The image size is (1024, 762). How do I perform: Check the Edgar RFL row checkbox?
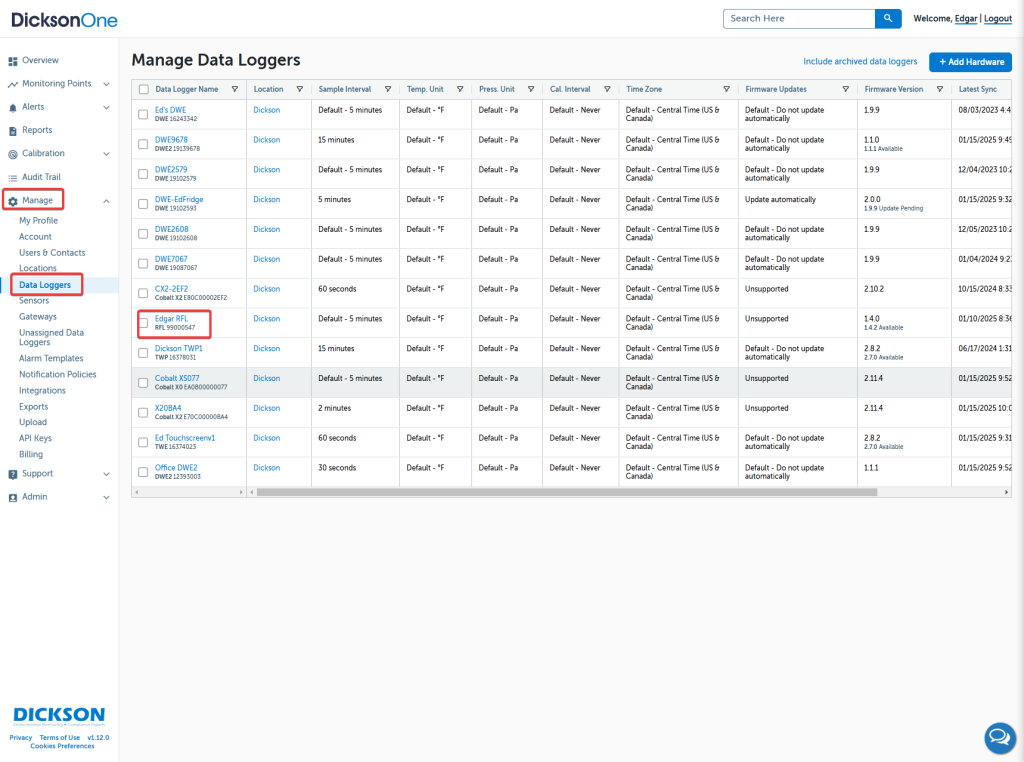pos(143,323)
